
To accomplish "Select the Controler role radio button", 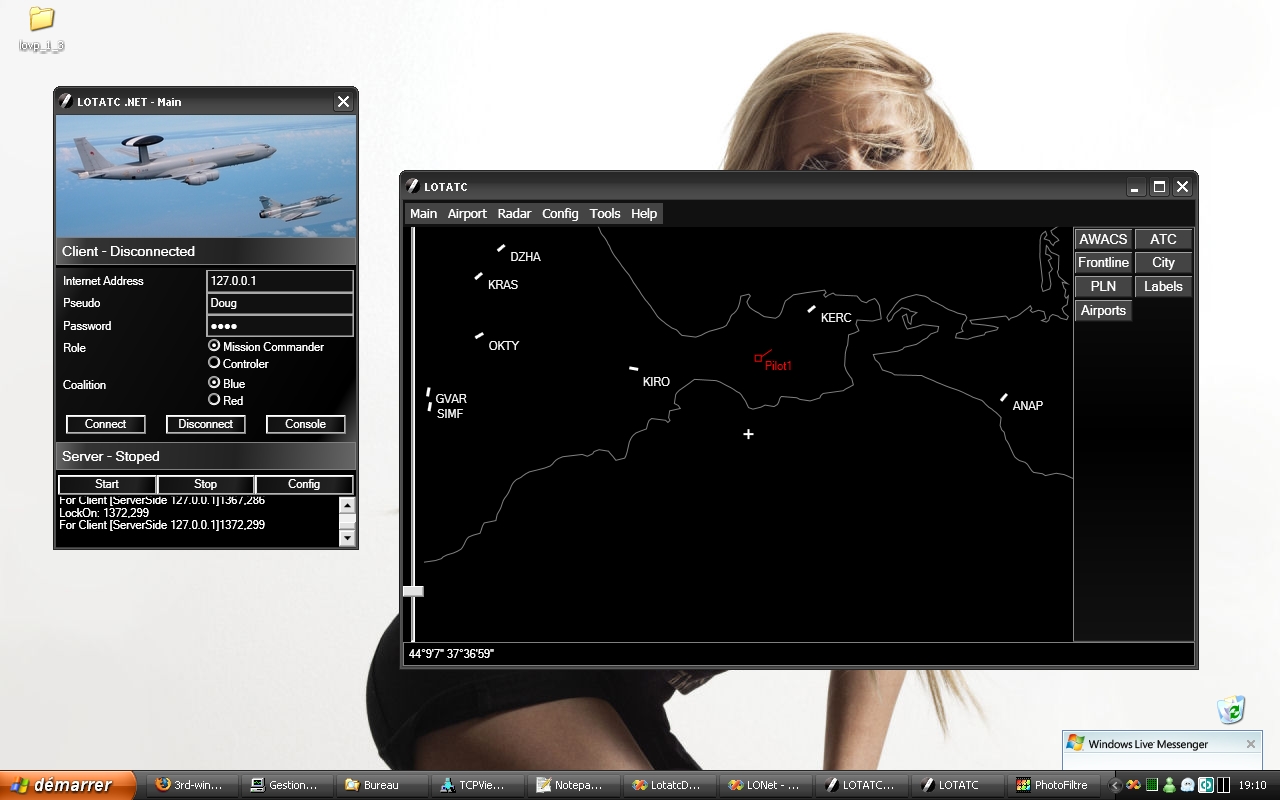I will click(214, 363).
